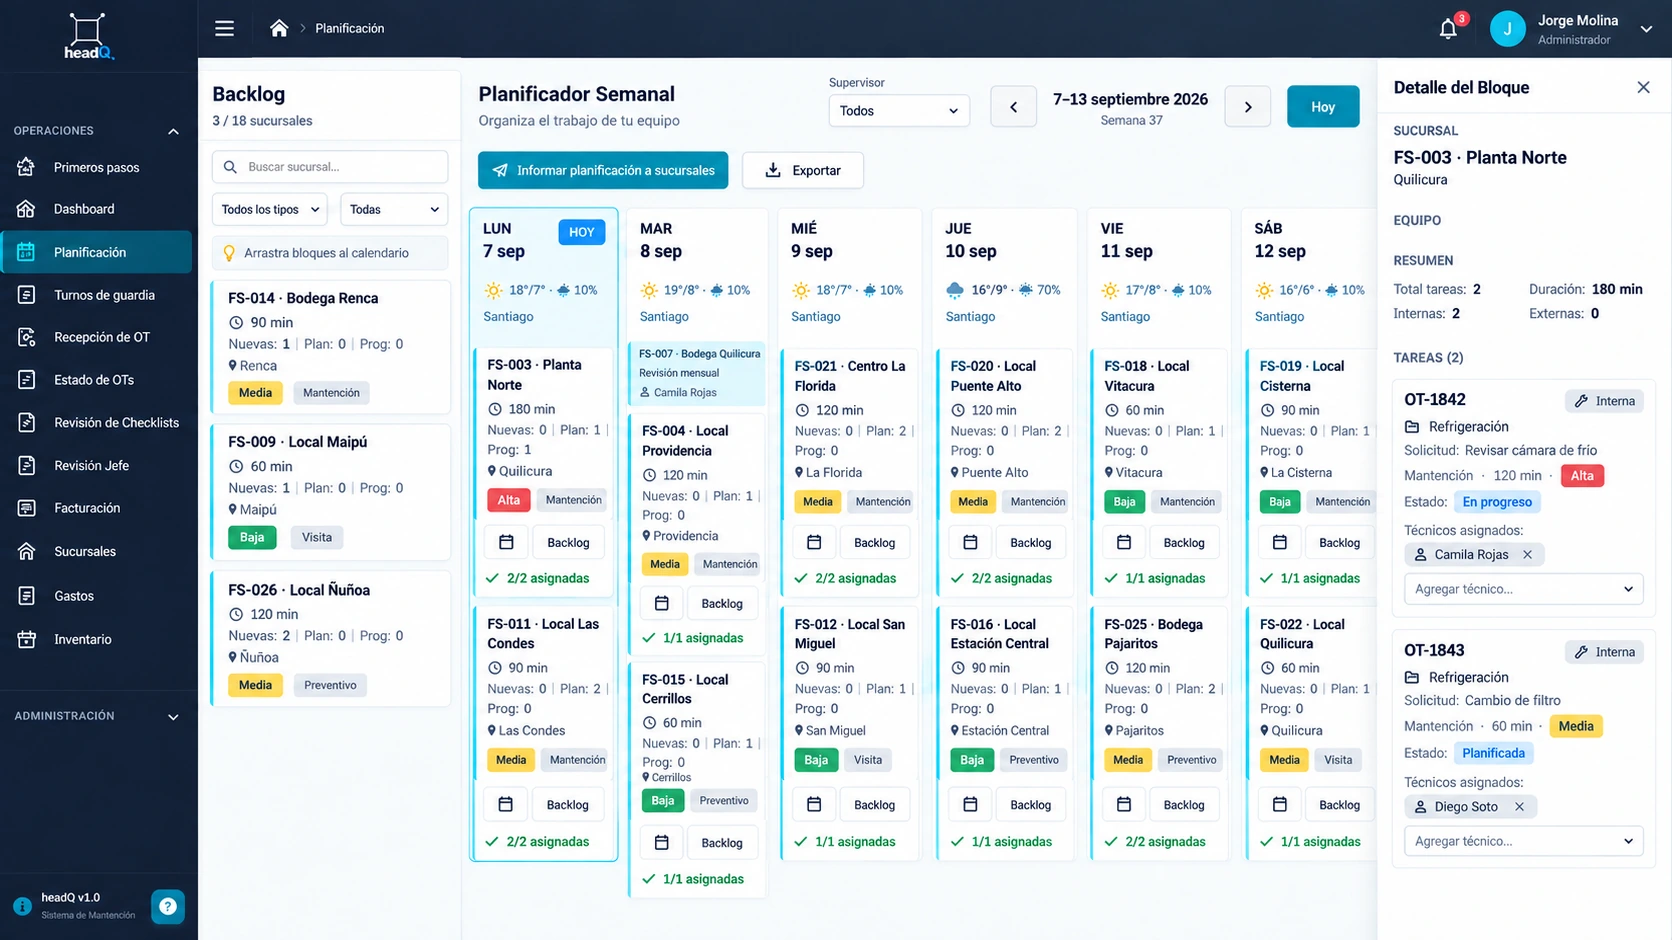Open Turnos de guardia in sidebar
Screen dimensions: 1672x940
click(96, 295)
